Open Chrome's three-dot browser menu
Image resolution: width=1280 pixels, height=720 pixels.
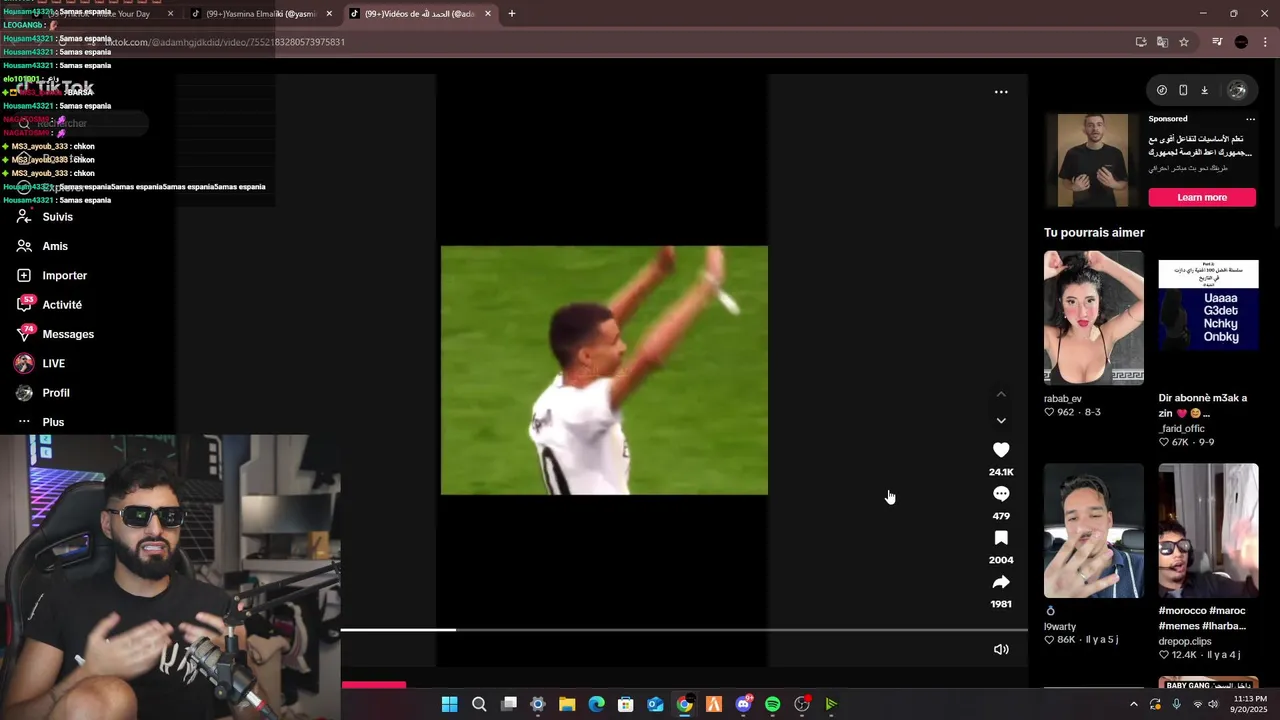tap(1265, 42)
